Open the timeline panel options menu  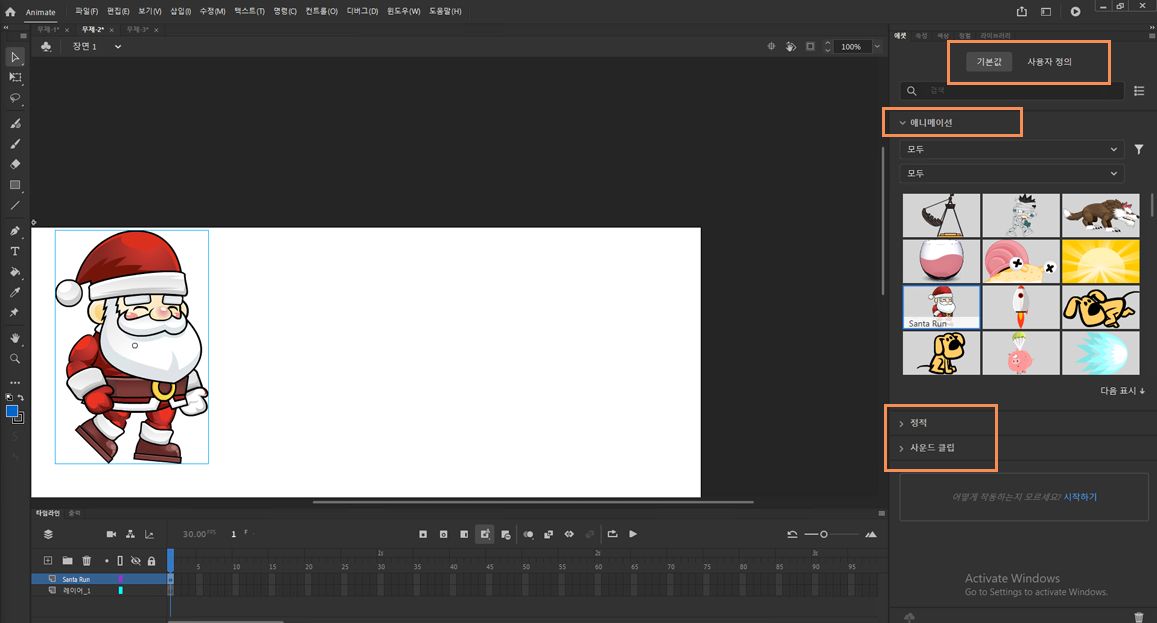[x=882, y=513]
